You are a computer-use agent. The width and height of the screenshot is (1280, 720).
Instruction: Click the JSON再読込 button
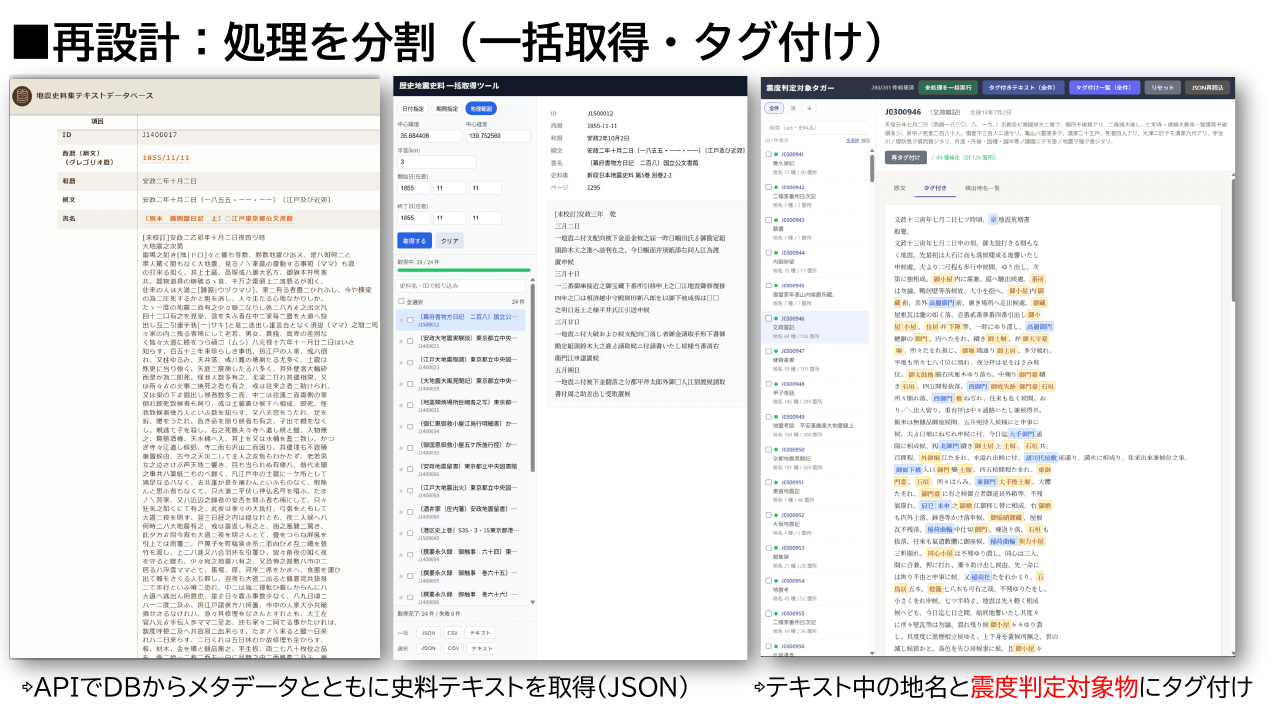pyautogui.click(x=1208, y=88)
